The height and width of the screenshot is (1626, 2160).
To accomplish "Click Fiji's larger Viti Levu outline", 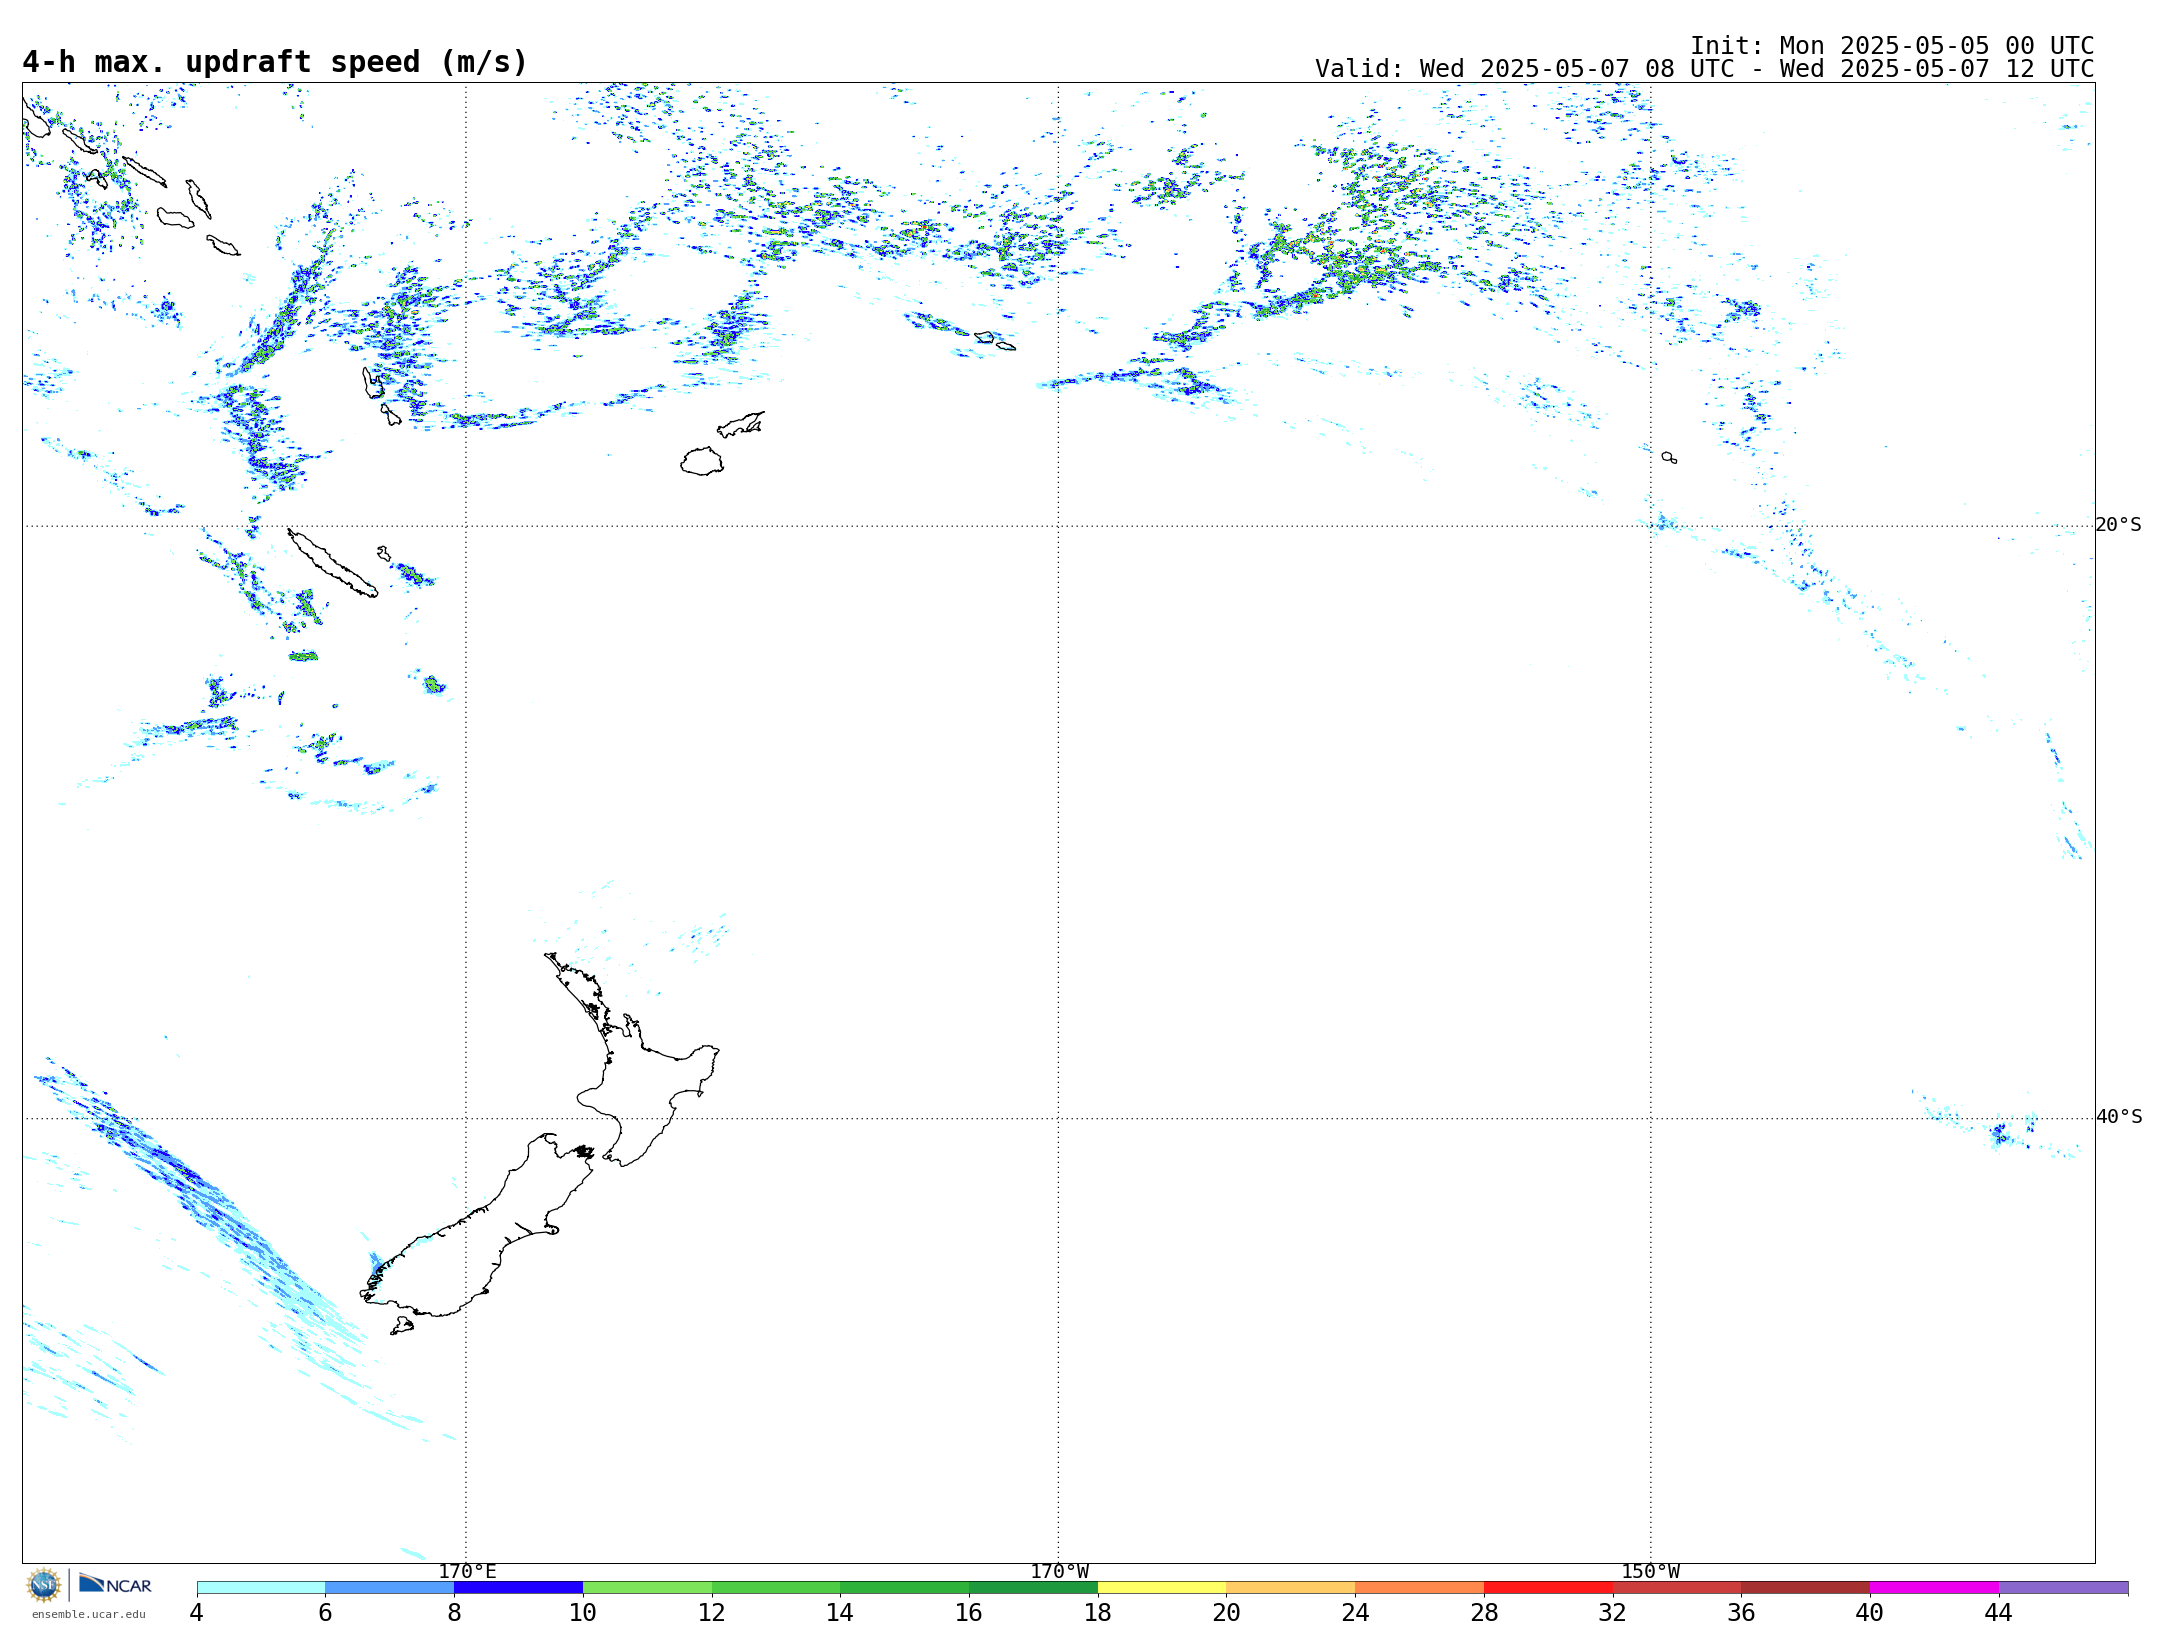I will coord(702,461).
